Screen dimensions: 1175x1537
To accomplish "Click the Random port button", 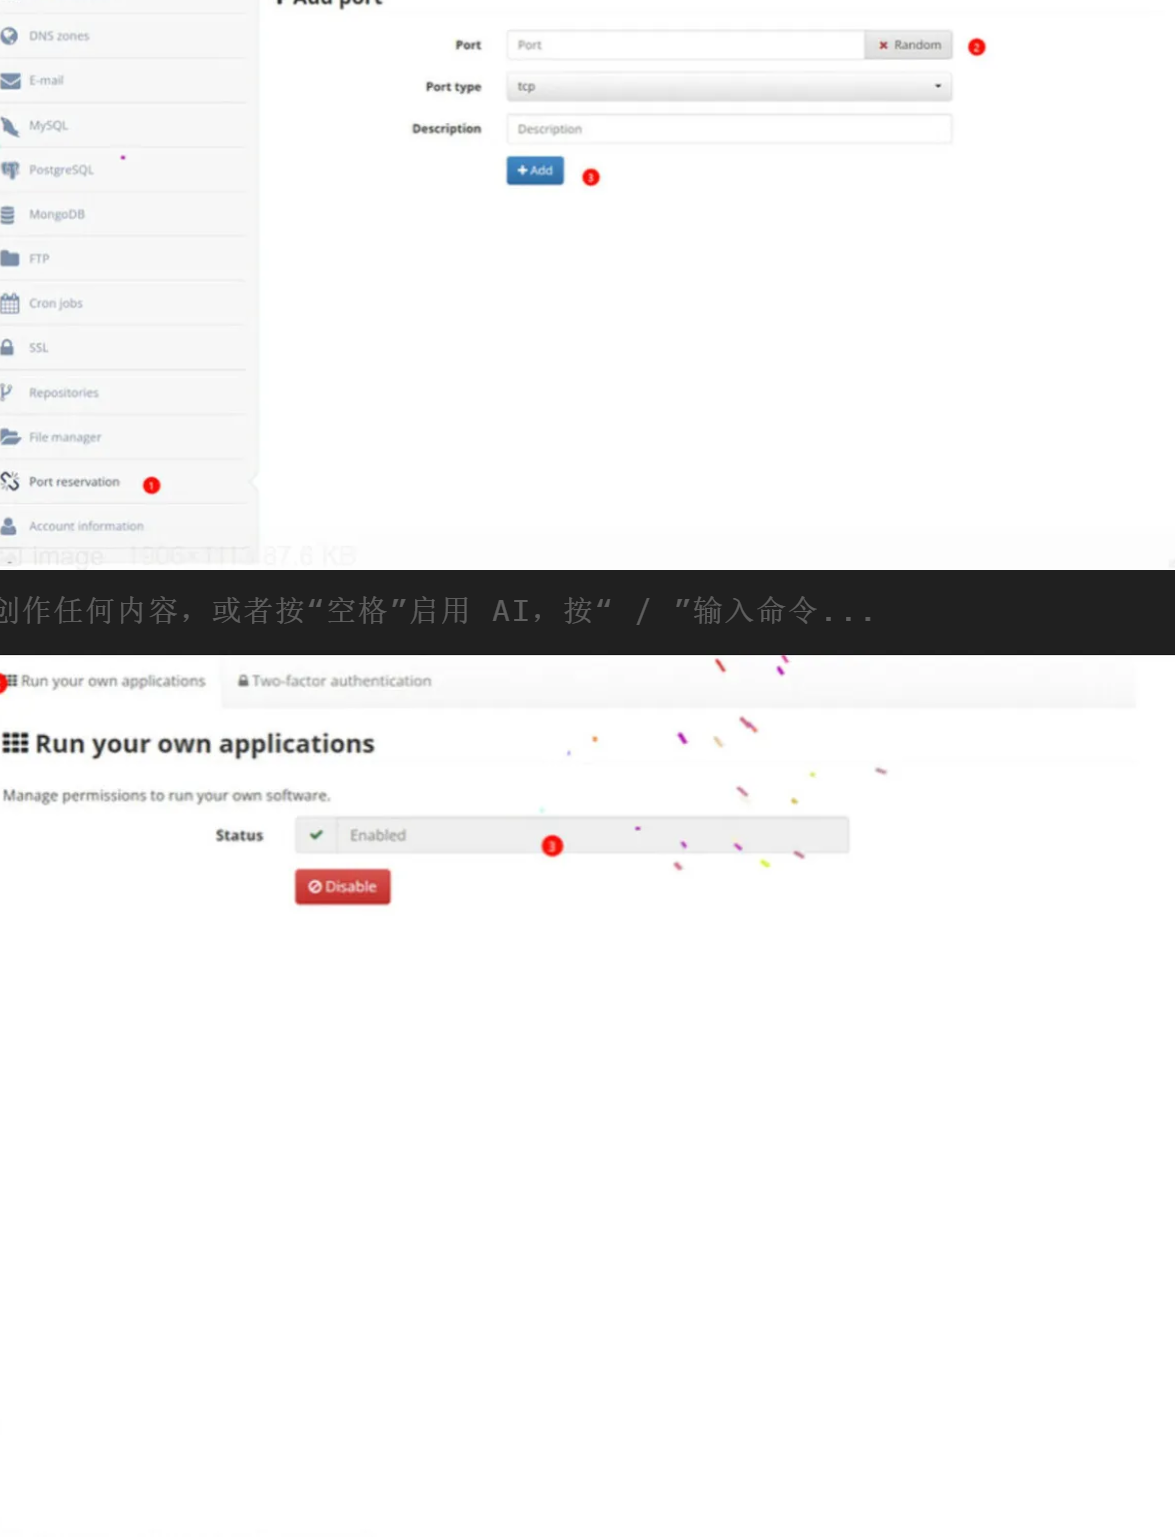I will click(909, 45).
